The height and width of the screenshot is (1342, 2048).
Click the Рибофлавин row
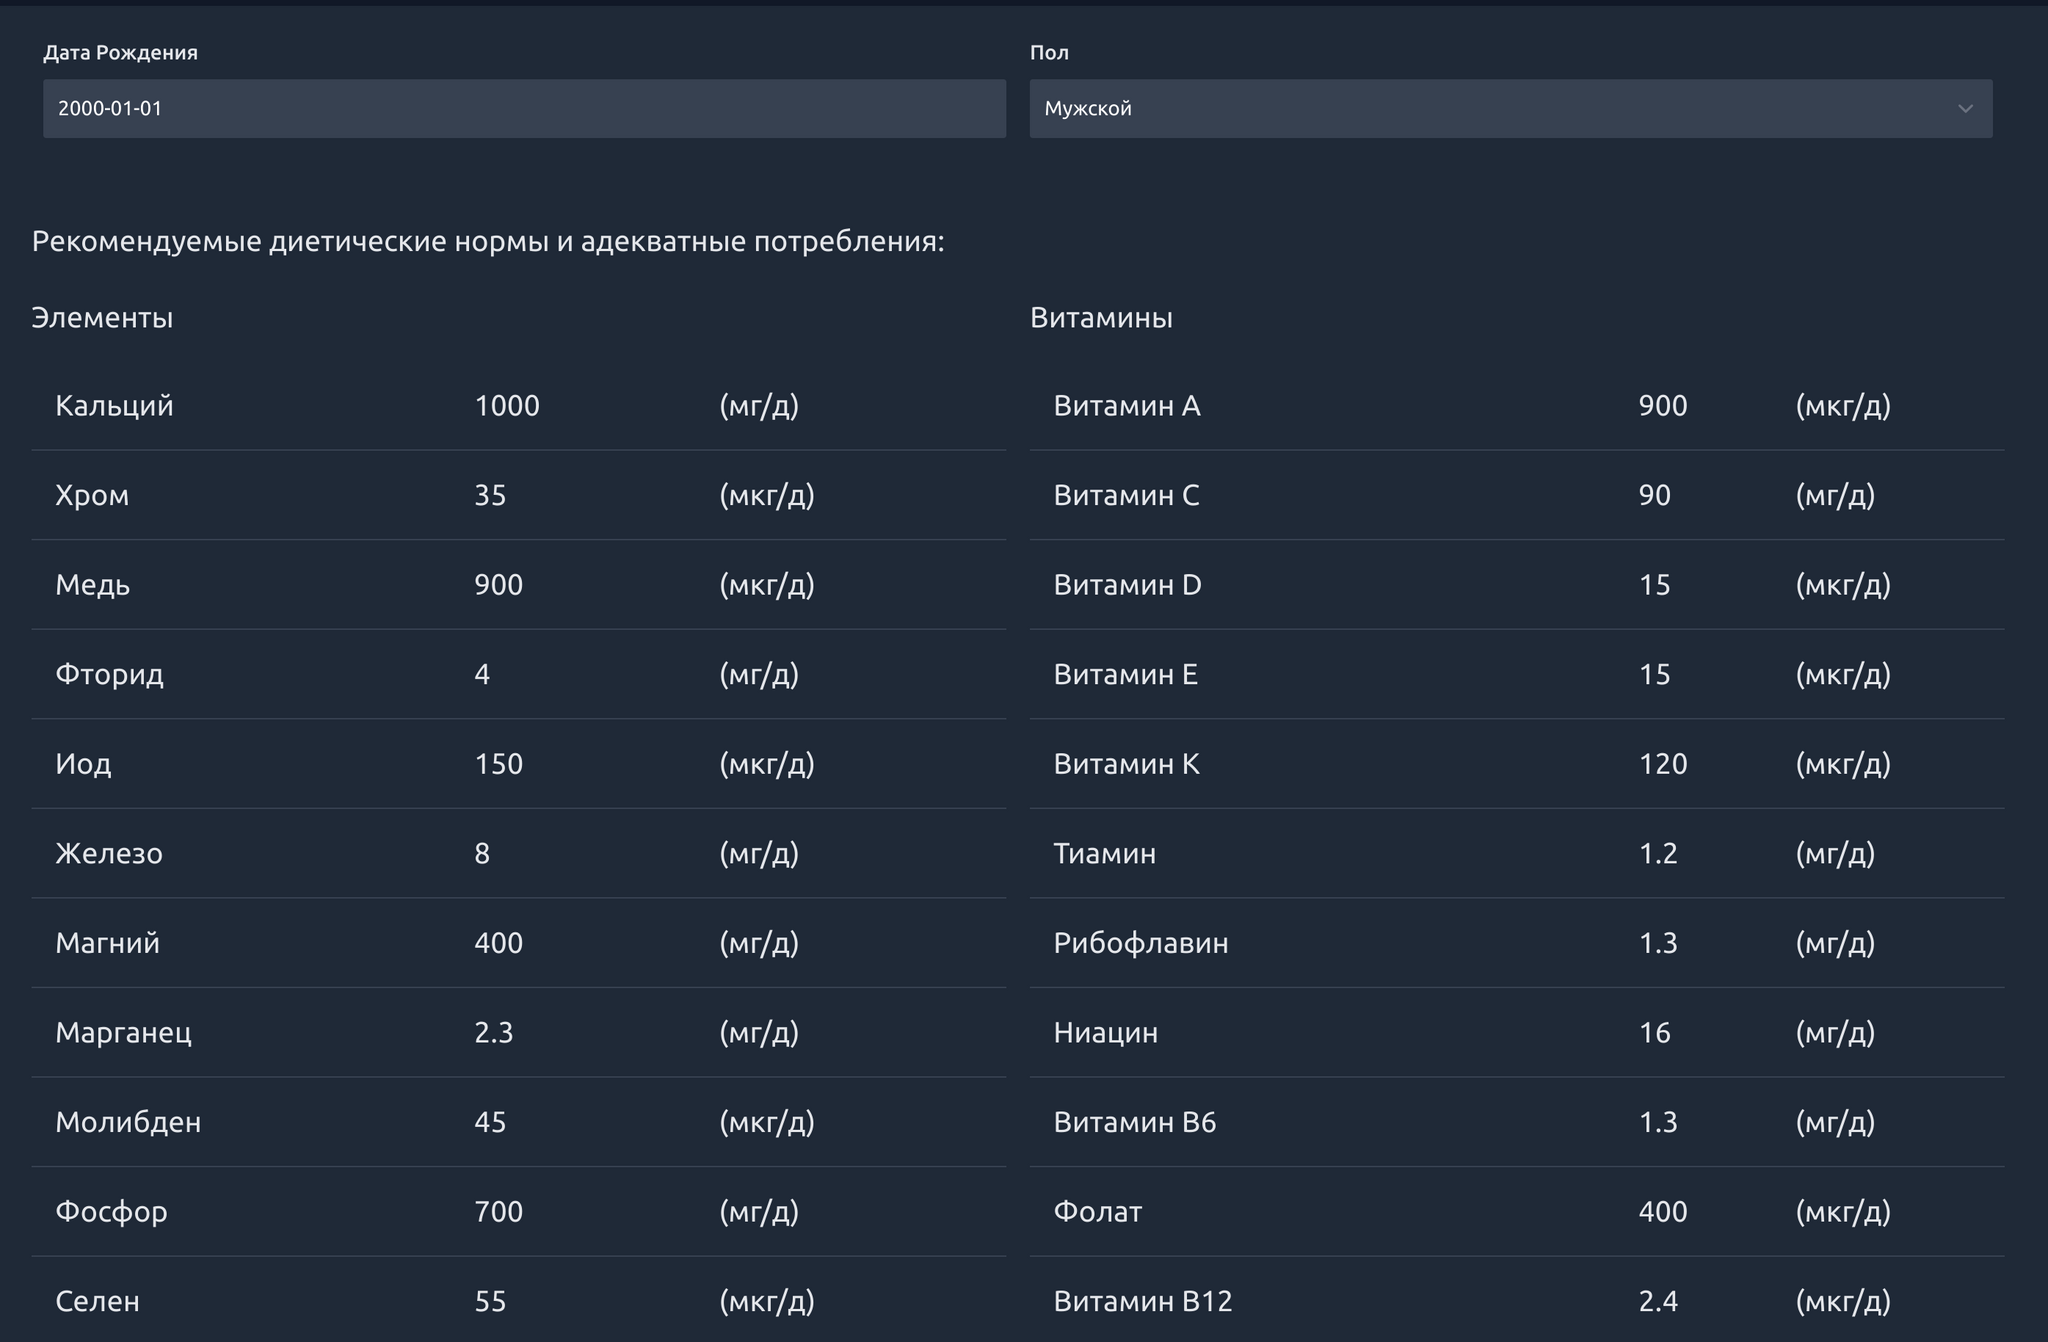click(1140, 943)
